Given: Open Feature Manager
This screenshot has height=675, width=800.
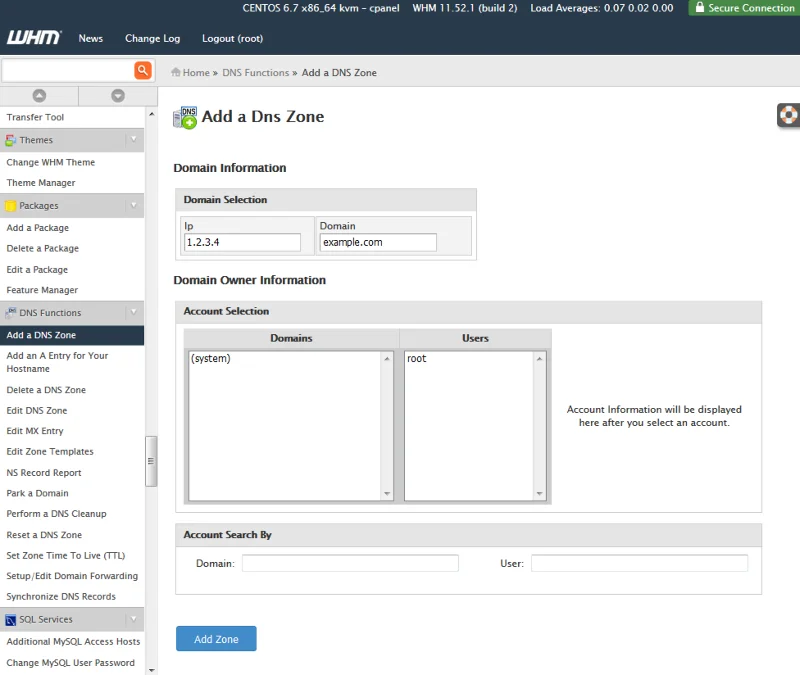Looking at the screenshot, I should [42, 290].
